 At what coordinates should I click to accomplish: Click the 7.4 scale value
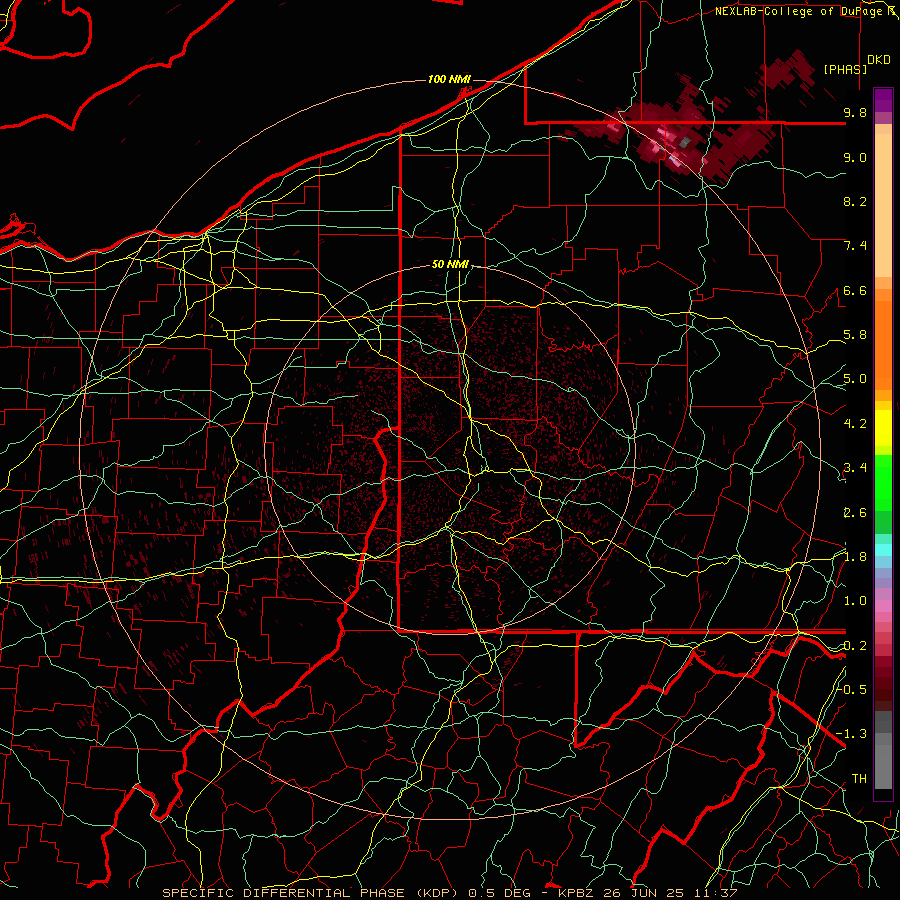click(x=855, y=246)
